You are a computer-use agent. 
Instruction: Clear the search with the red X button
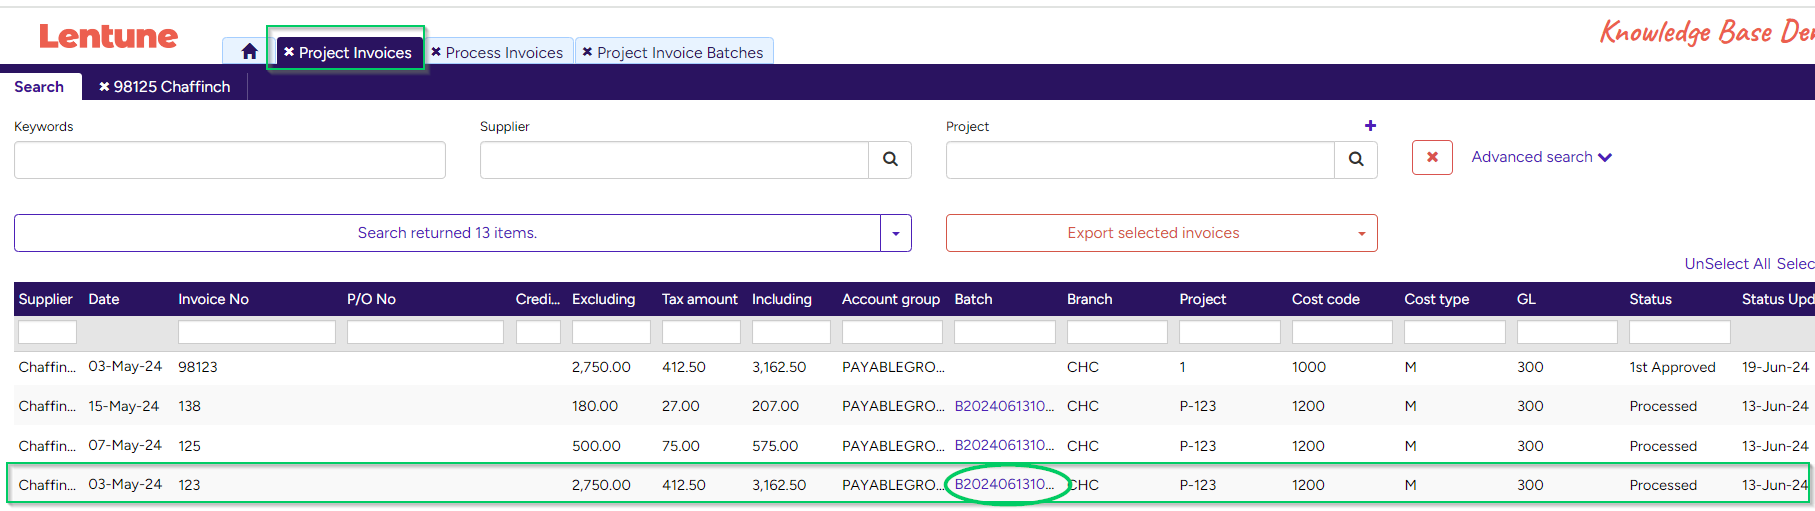pos(1432,158)
